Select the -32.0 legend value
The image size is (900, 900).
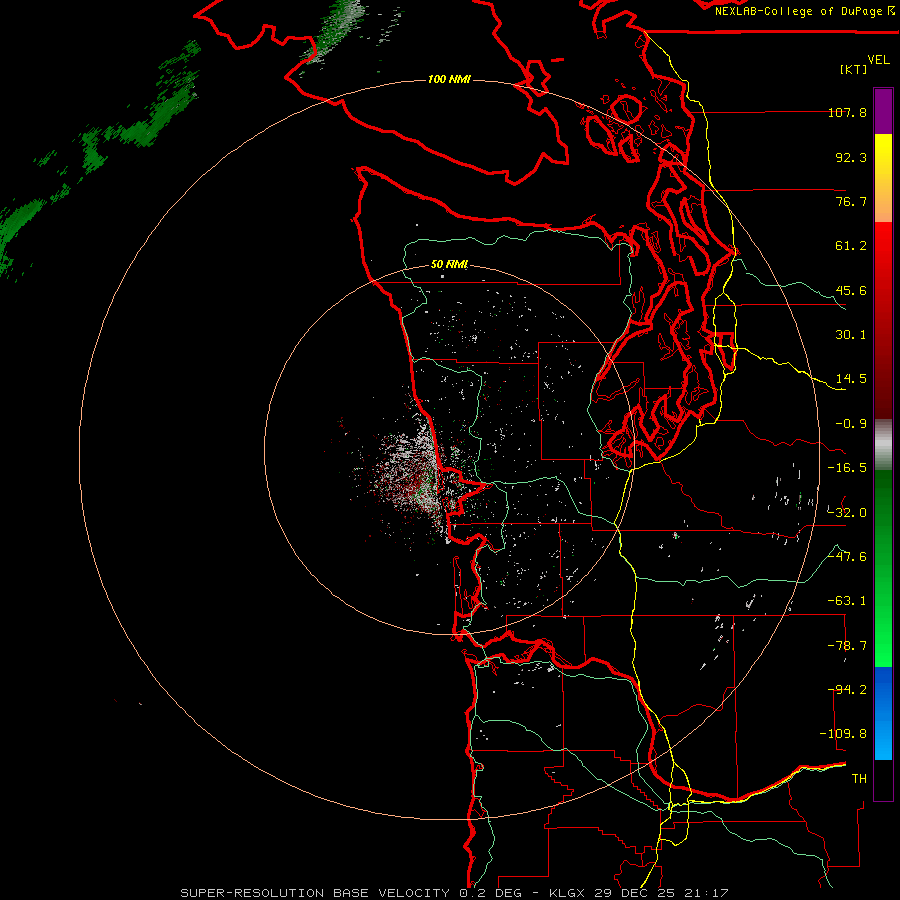847,513
